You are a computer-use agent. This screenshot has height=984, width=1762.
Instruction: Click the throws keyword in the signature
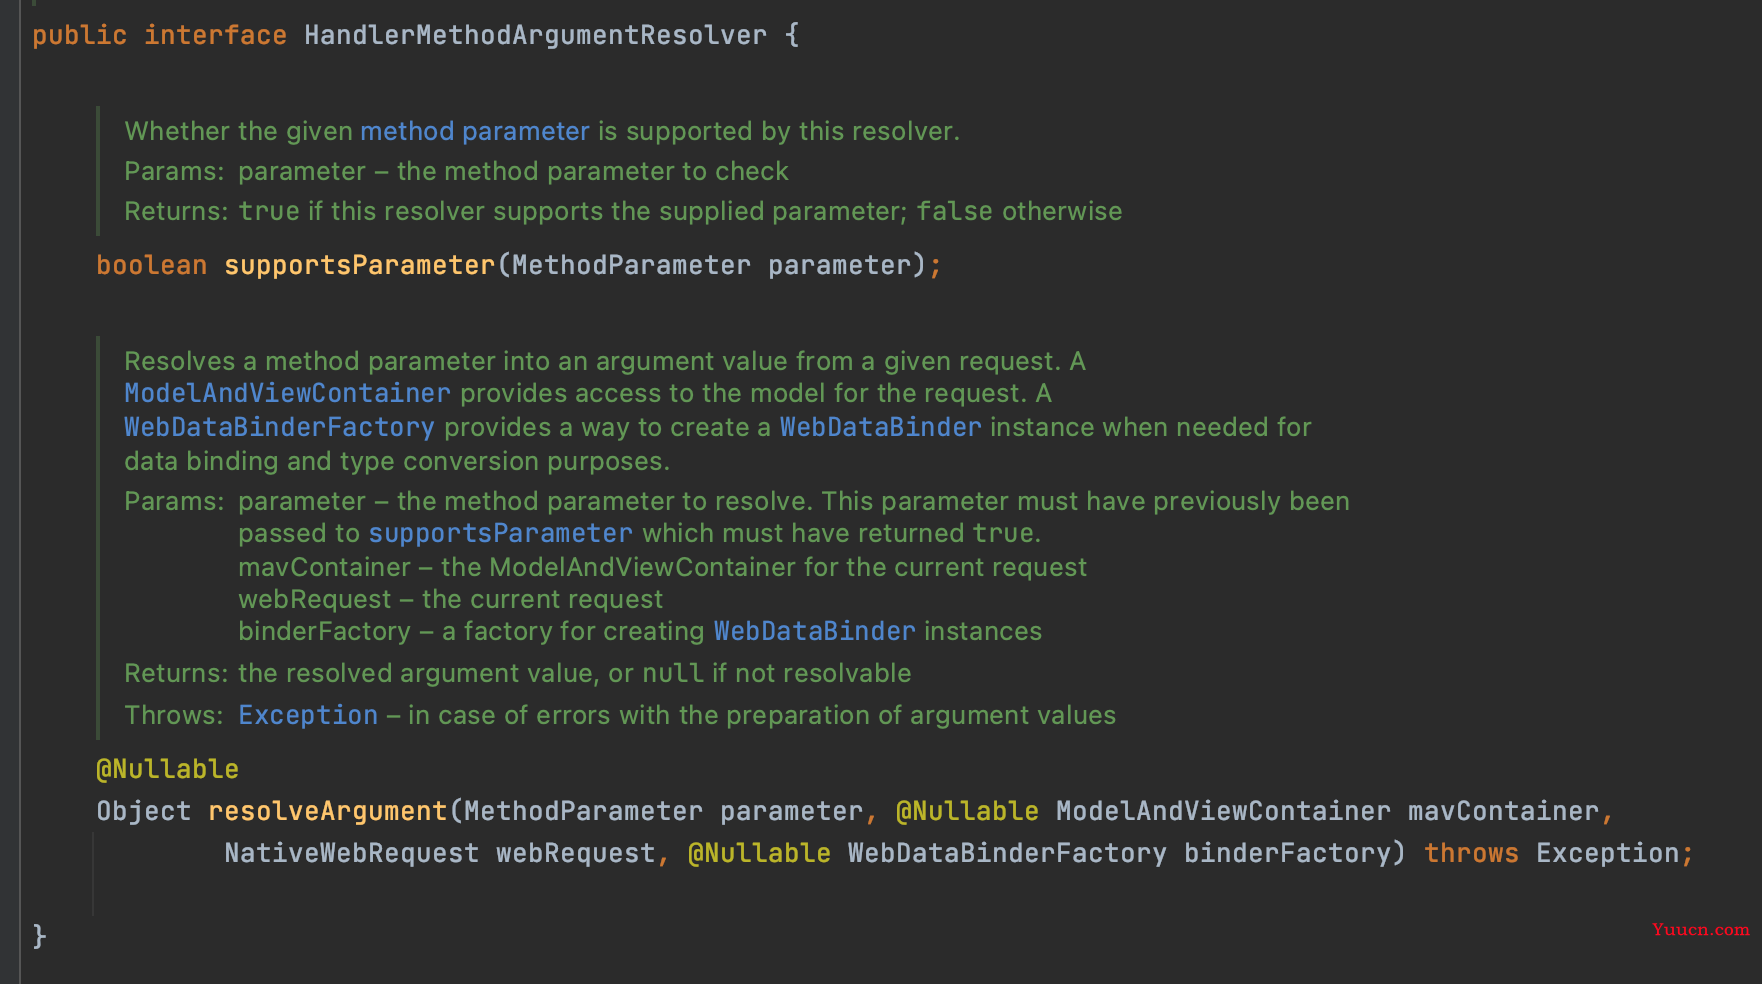(1471, 853)
